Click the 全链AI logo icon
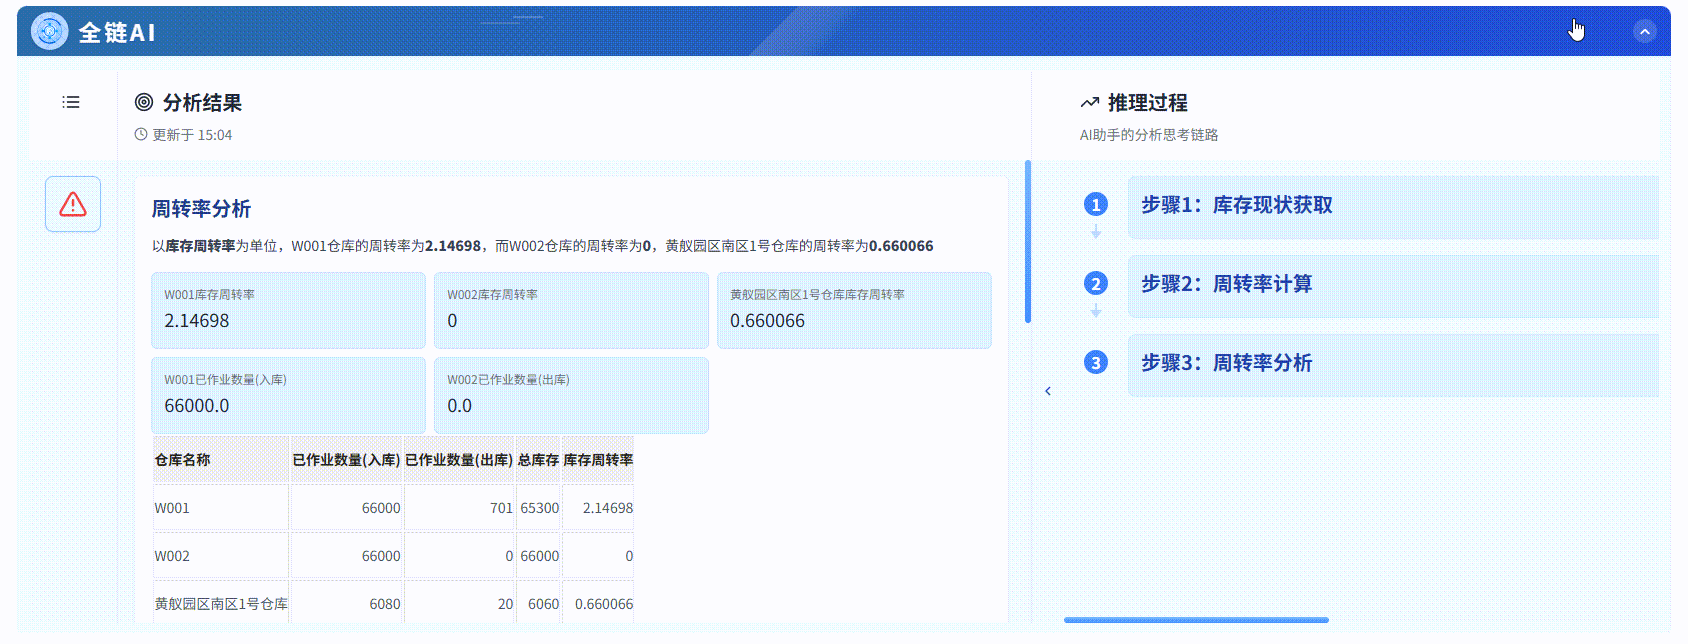This screenshot has height=644, width=1688. (x=49, y=32)
